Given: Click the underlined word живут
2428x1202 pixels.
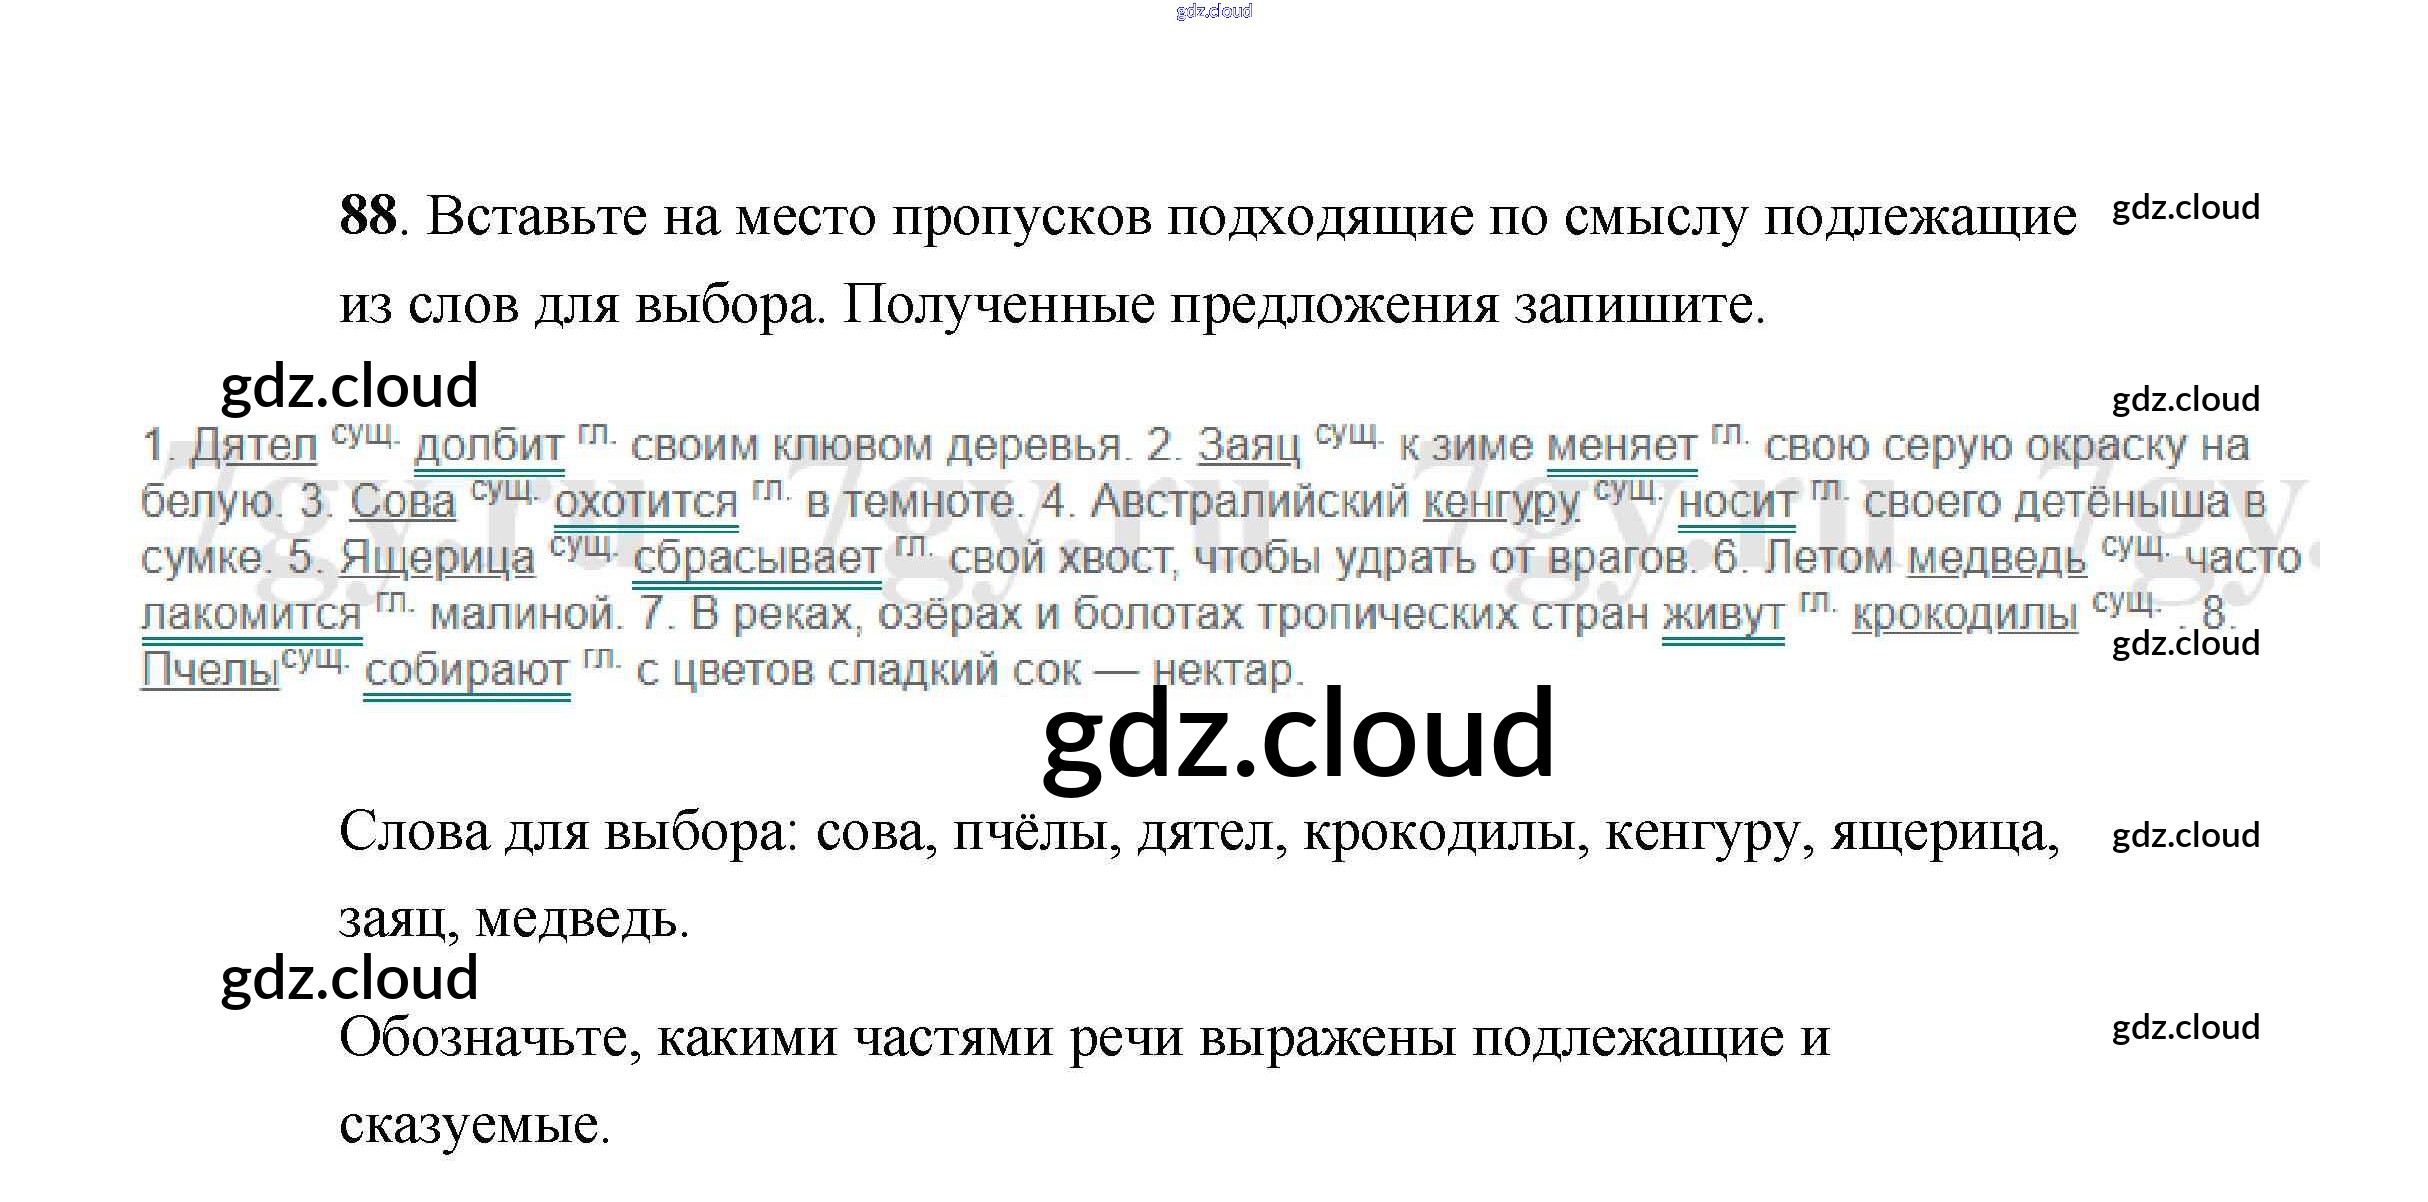Looking at the screenshot, I should click(1722, 614).
